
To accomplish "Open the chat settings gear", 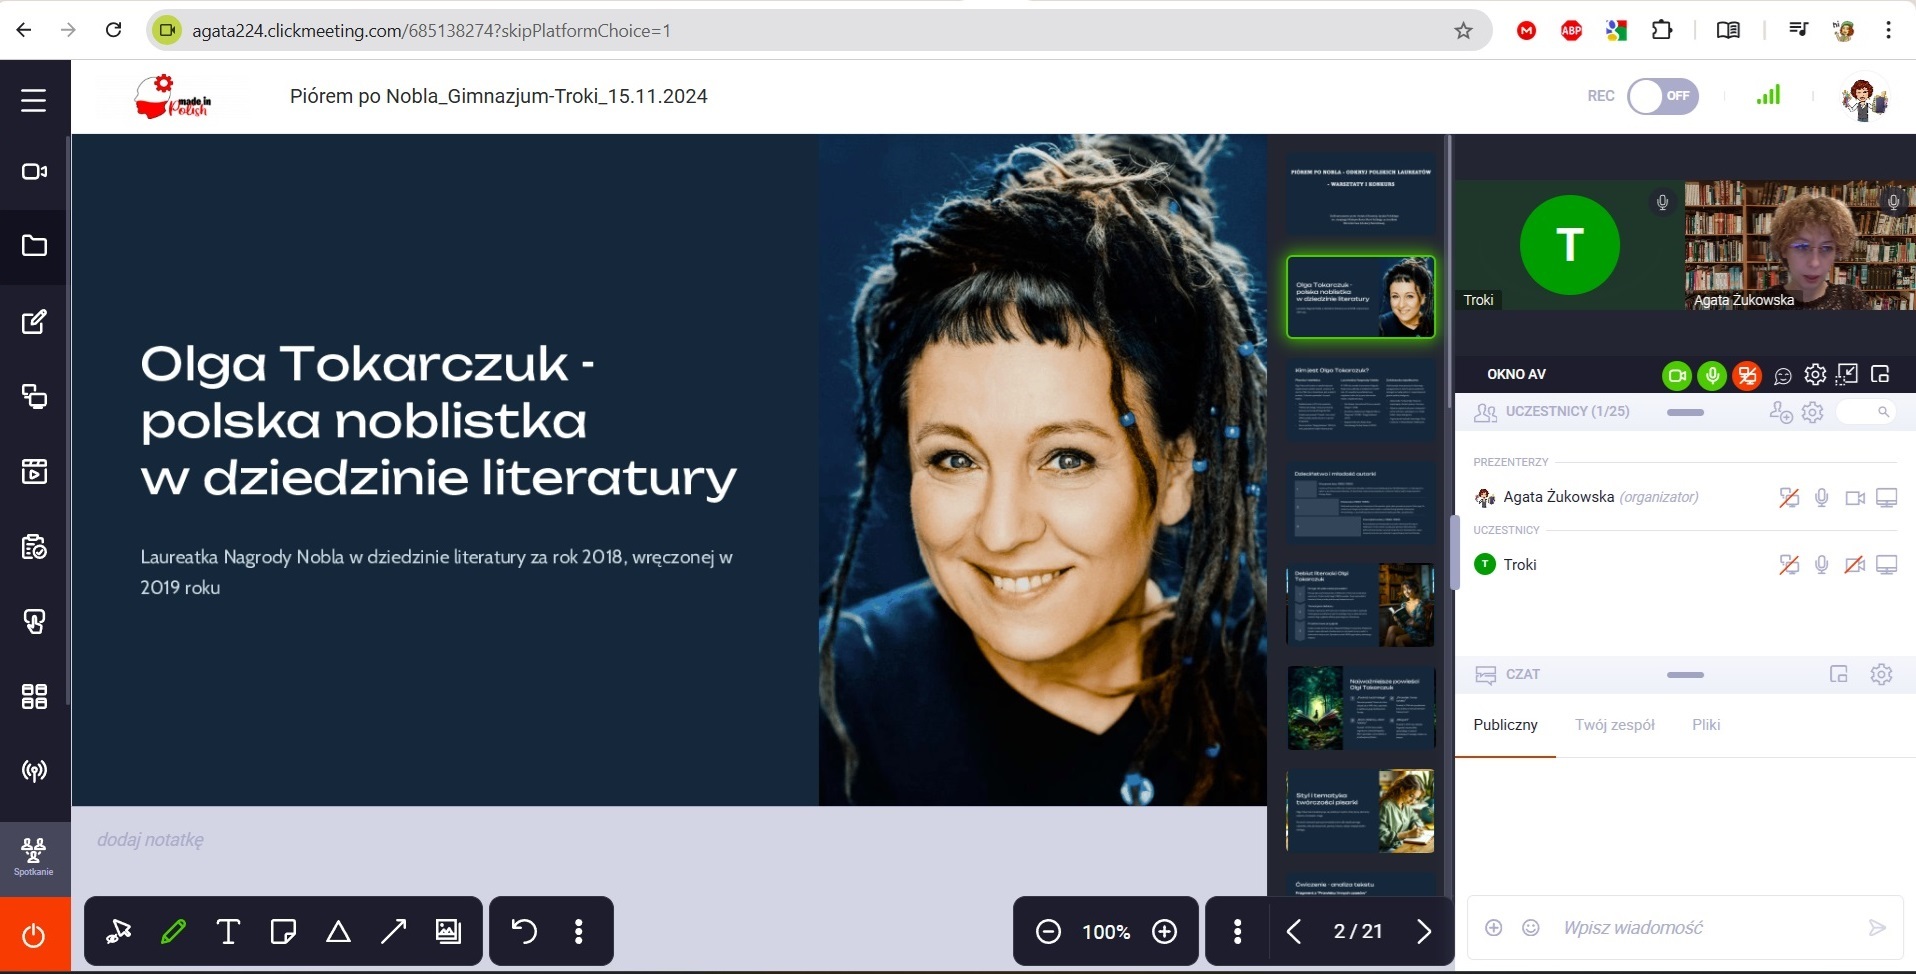I will (x=1881, y=674).
